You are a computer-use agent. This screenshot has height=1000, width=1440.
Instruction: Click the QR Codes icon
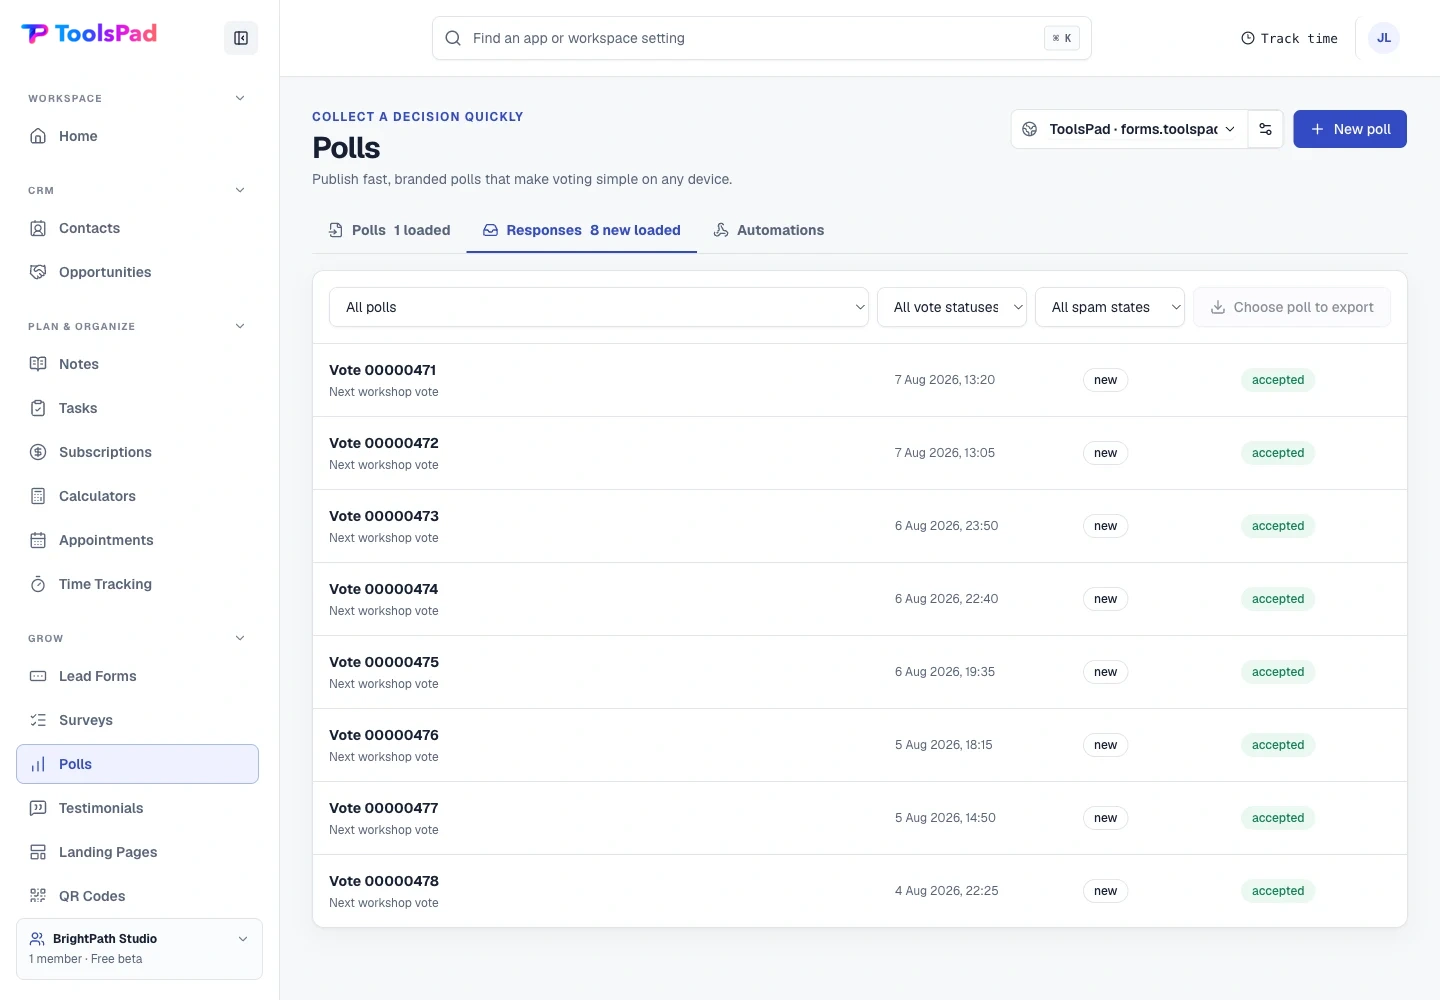click(38, 896)
